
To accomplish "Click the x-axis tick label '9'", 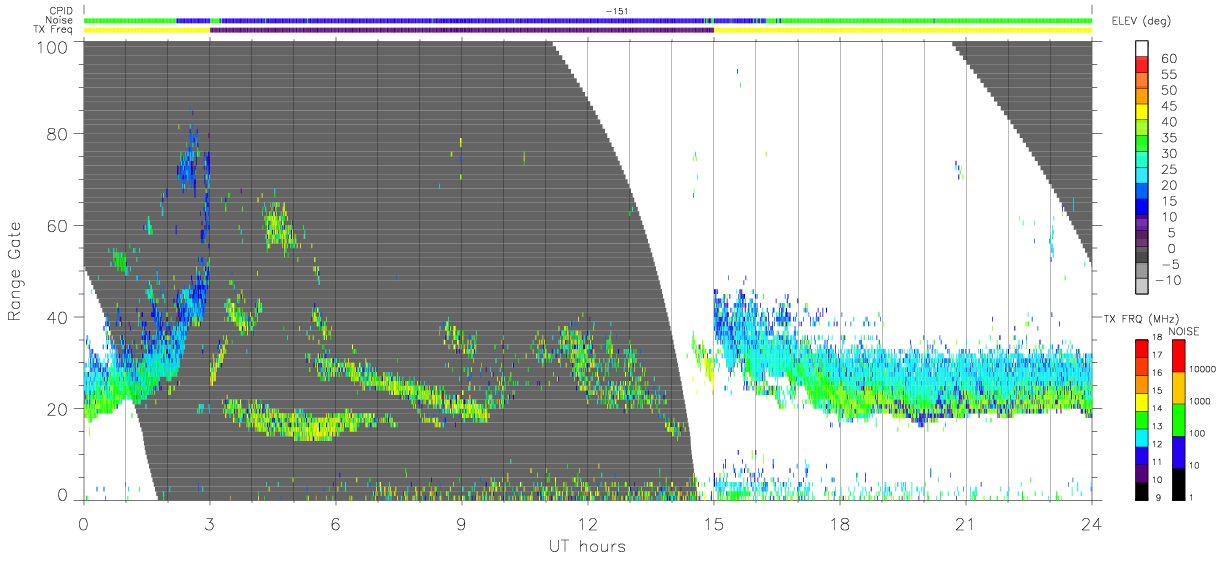I will coord(461,524).
